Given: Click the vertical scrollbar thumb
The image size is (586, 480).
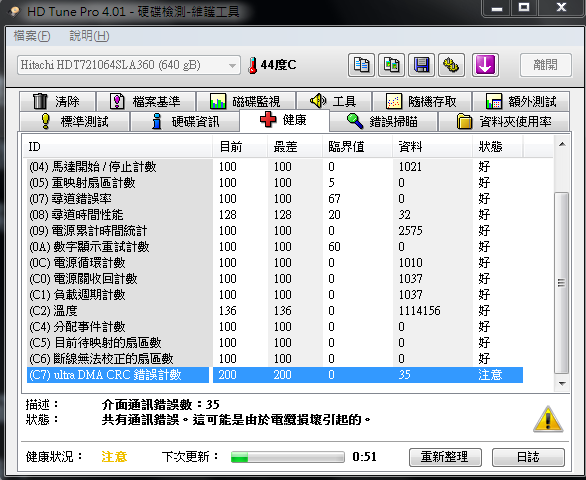Looking at the screenshot, I should tap(561, 283).
